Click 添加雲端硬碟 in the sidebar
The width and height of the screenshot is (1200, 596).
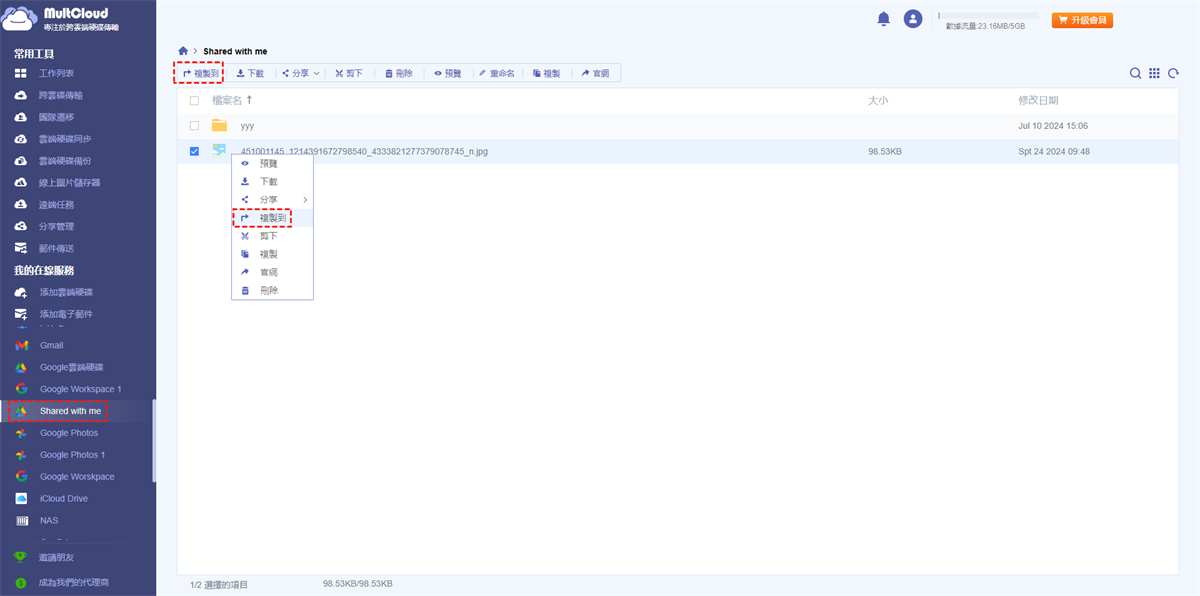click(66, 292)
